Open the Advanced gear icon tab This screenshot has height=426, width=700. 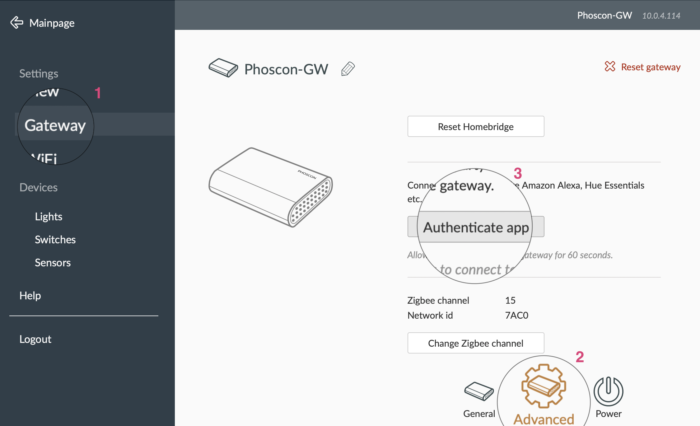(544, 388)
